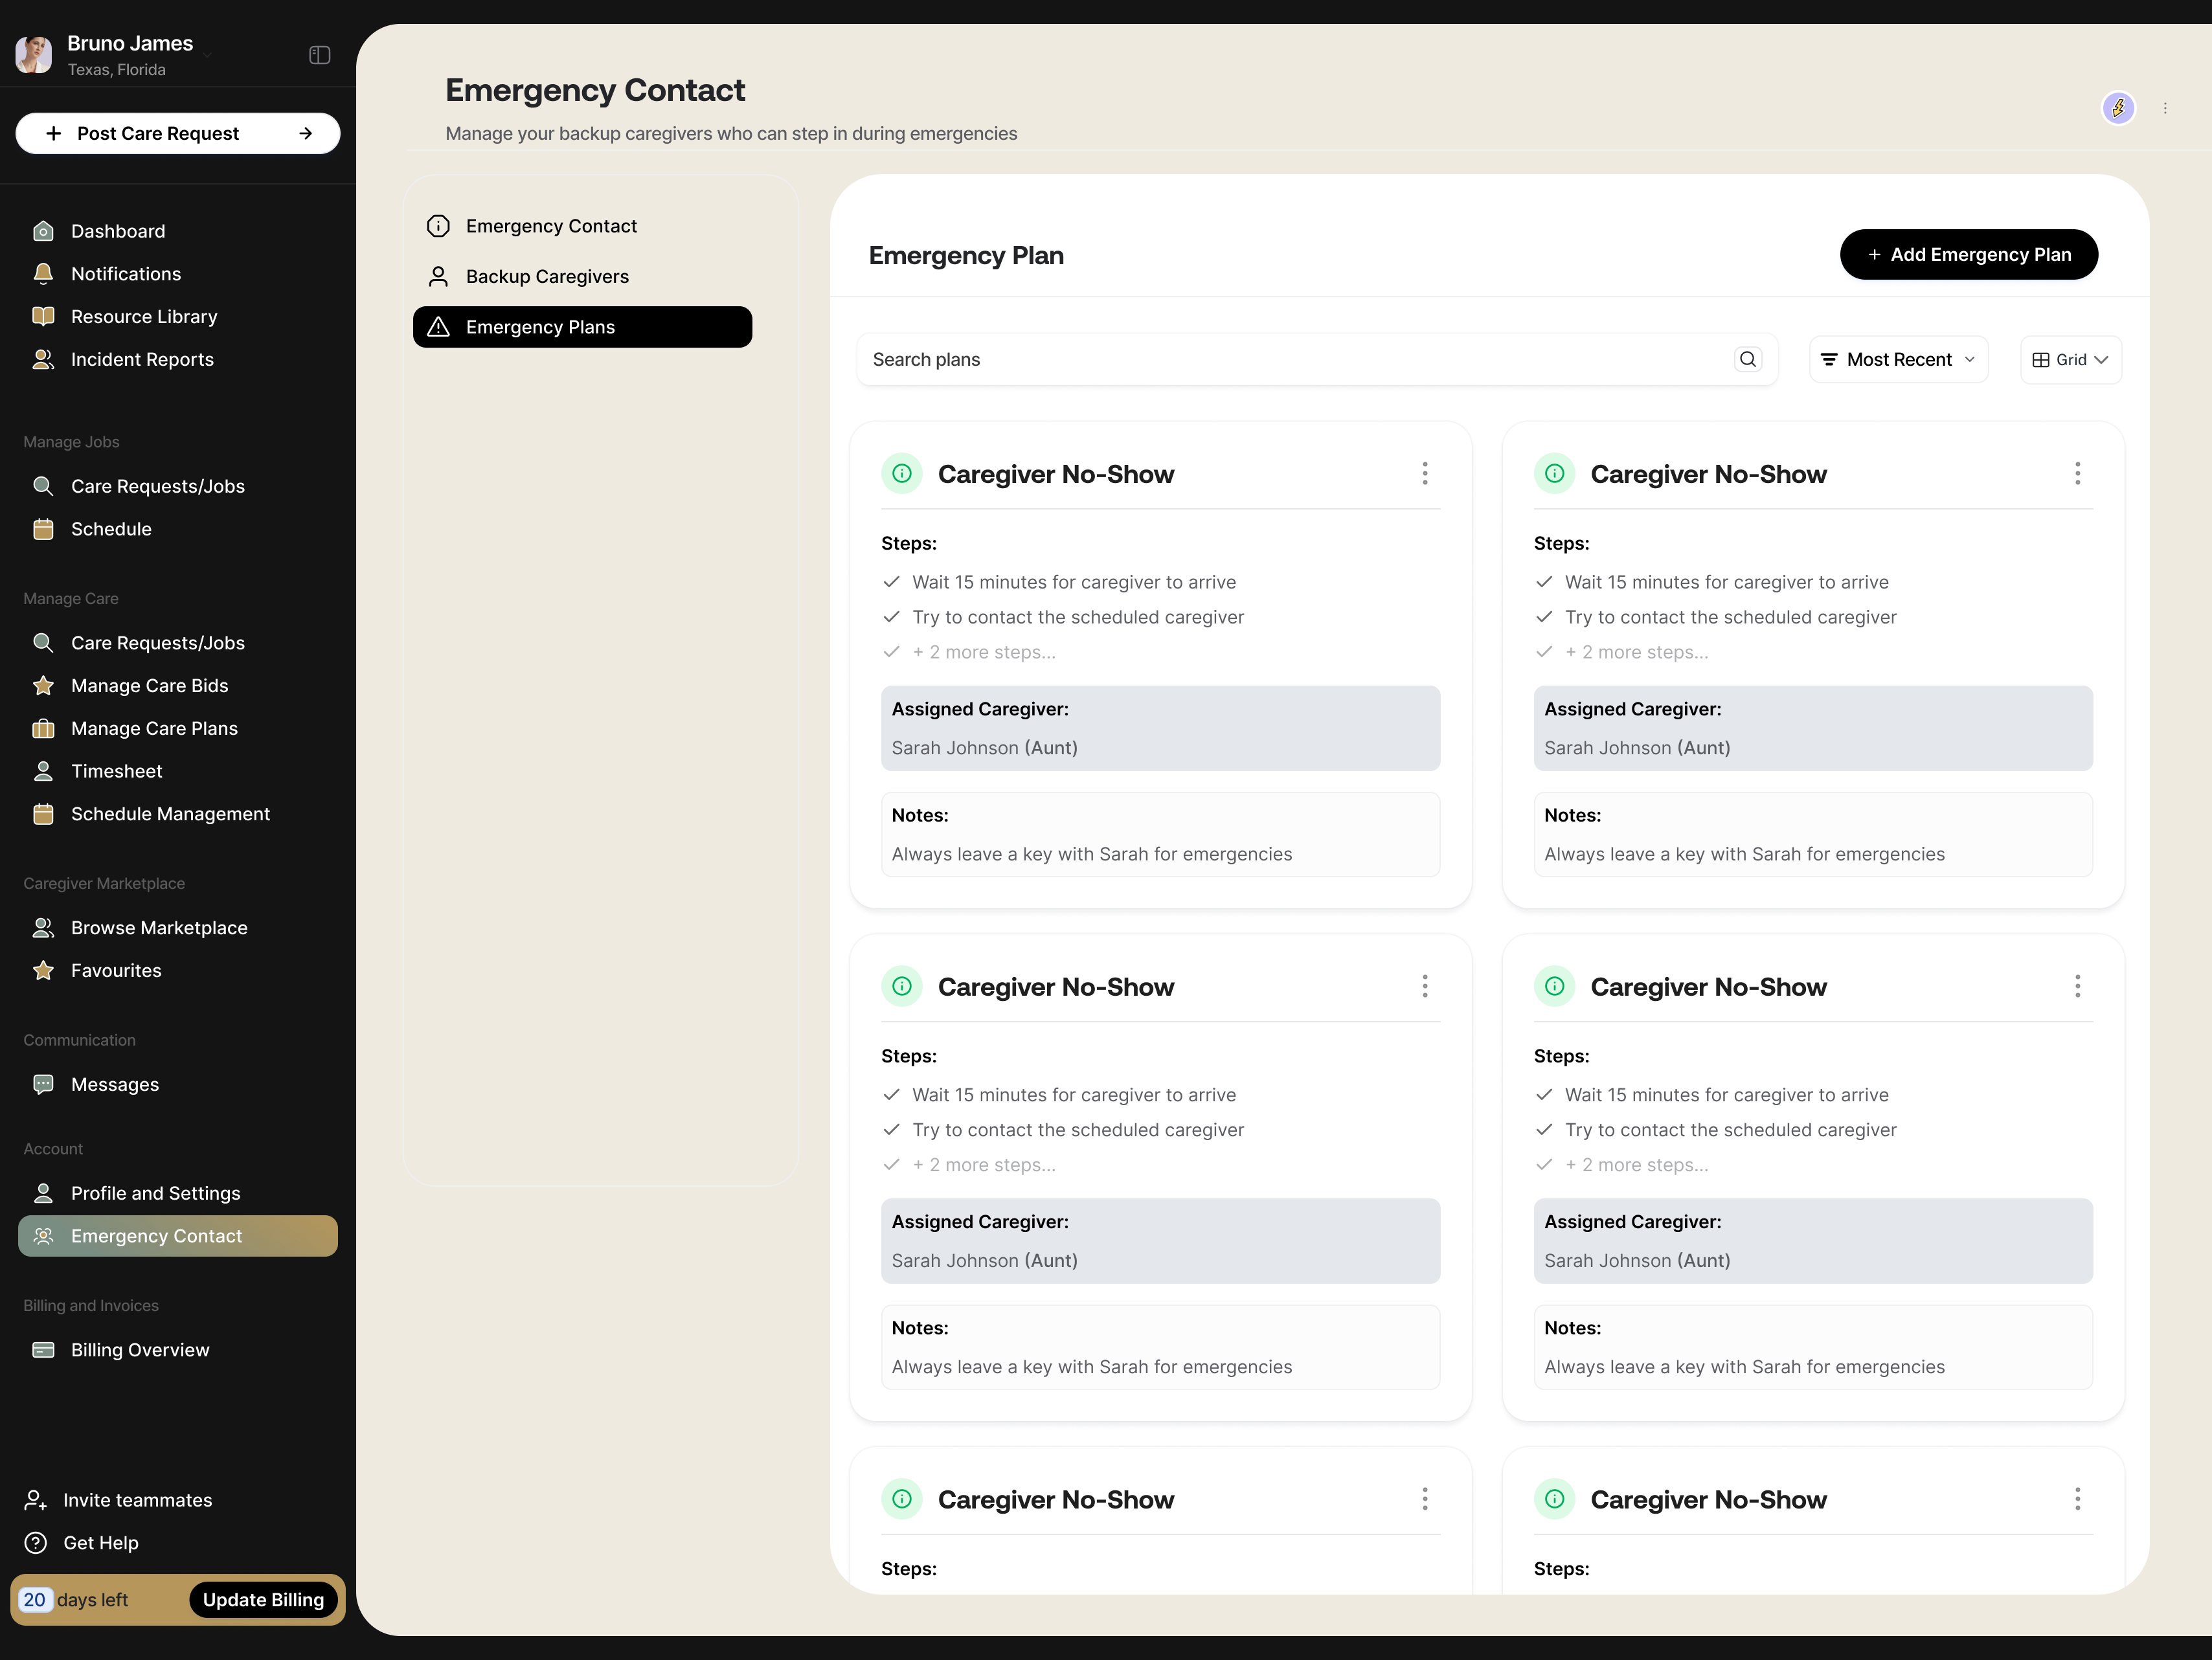Open options menu of third-row right card
Viewport: 2212px width, 1660px height.
coord(2077,1499)
